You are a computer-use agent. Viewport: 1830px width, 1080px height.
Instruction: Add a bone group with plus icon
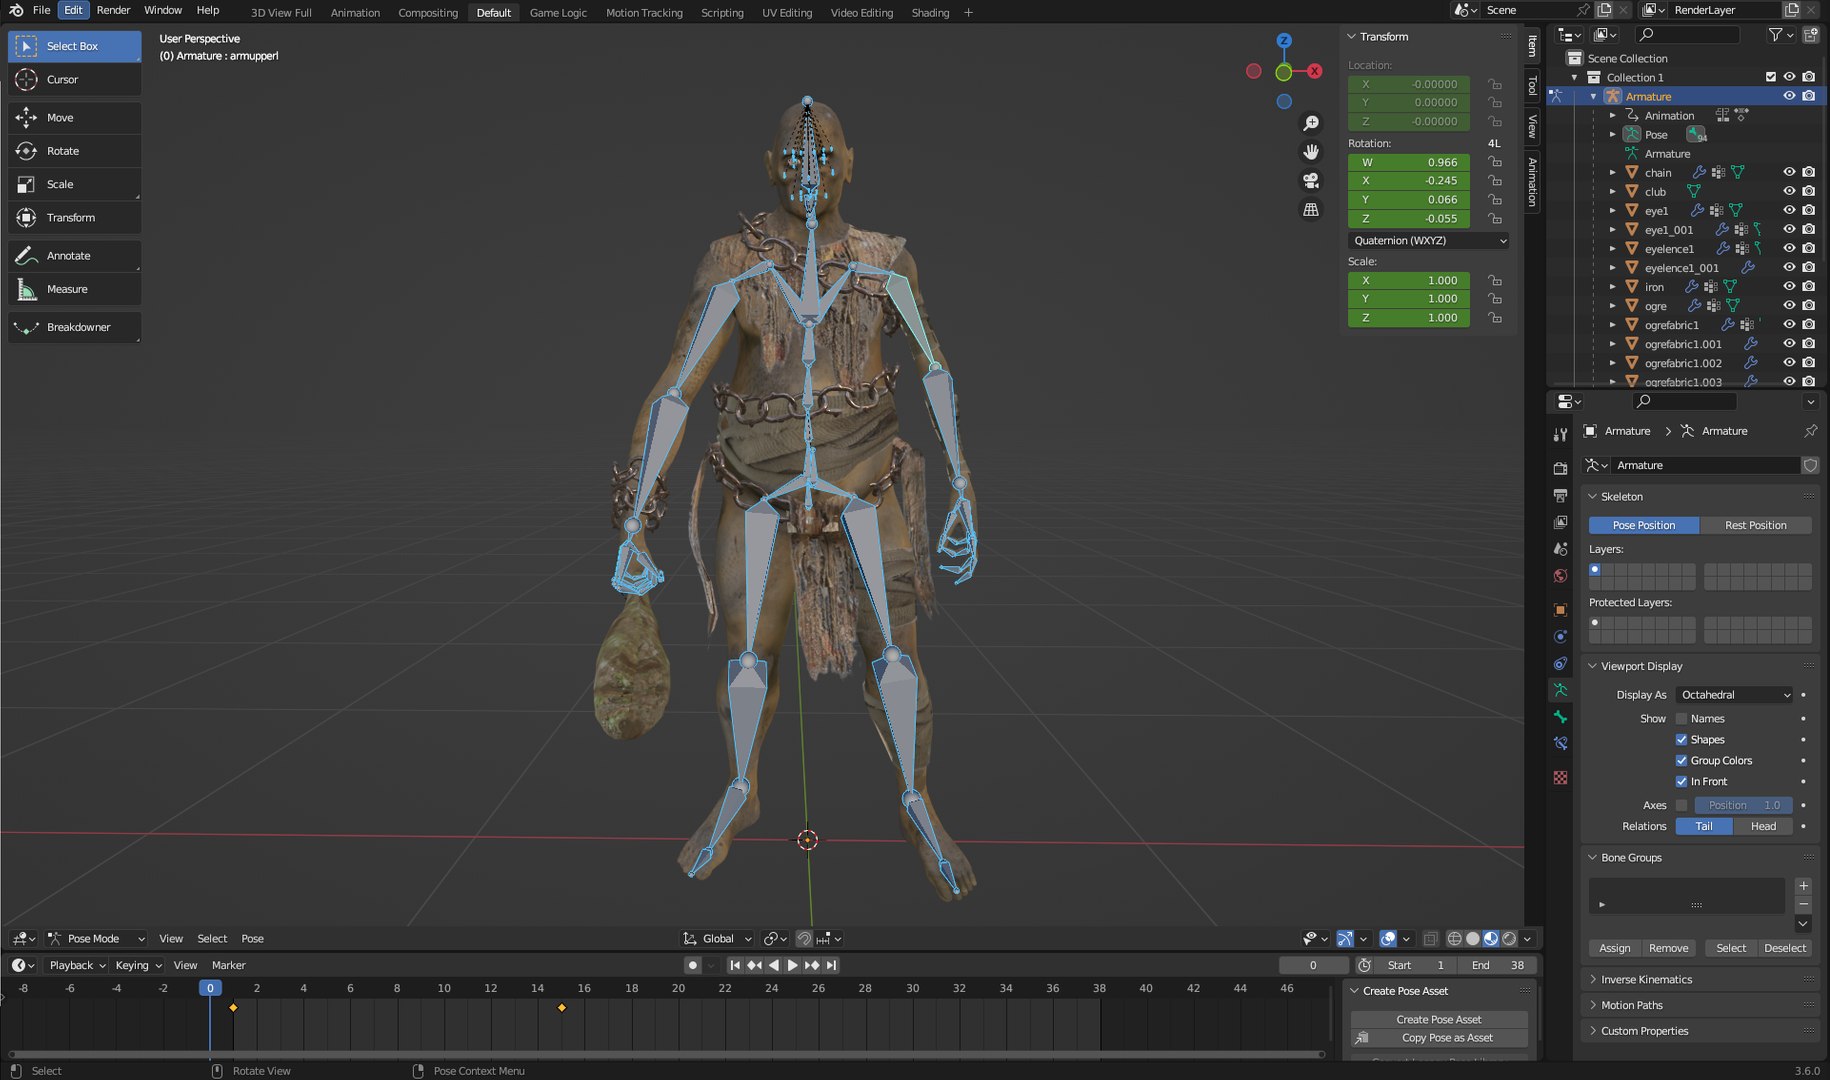click(x=1803, y=886)
